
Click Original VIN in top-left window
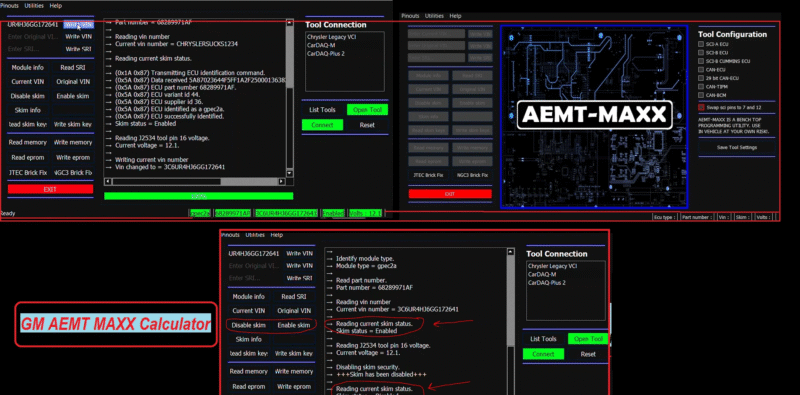coord(73,82)
